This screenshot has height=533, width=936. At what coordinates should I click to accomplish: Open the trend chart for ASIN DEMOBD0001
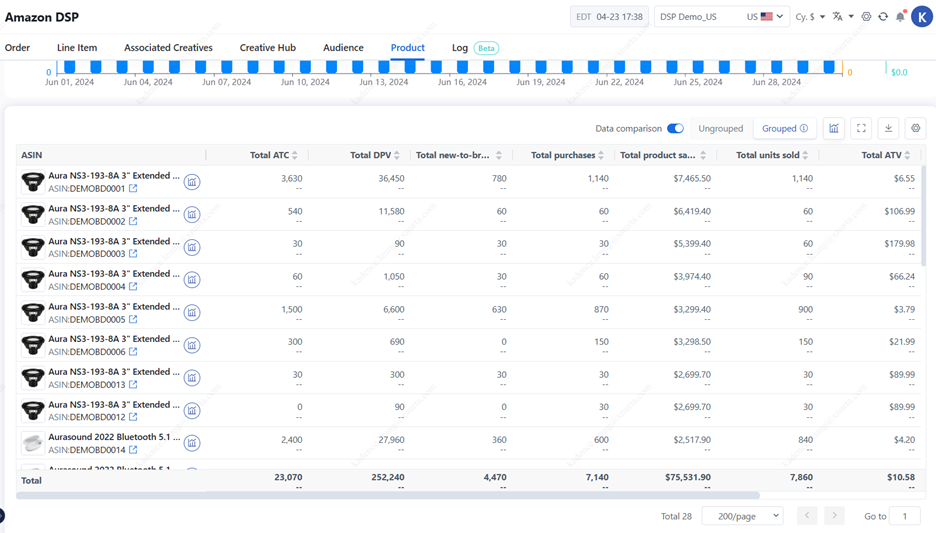[192, 182]
